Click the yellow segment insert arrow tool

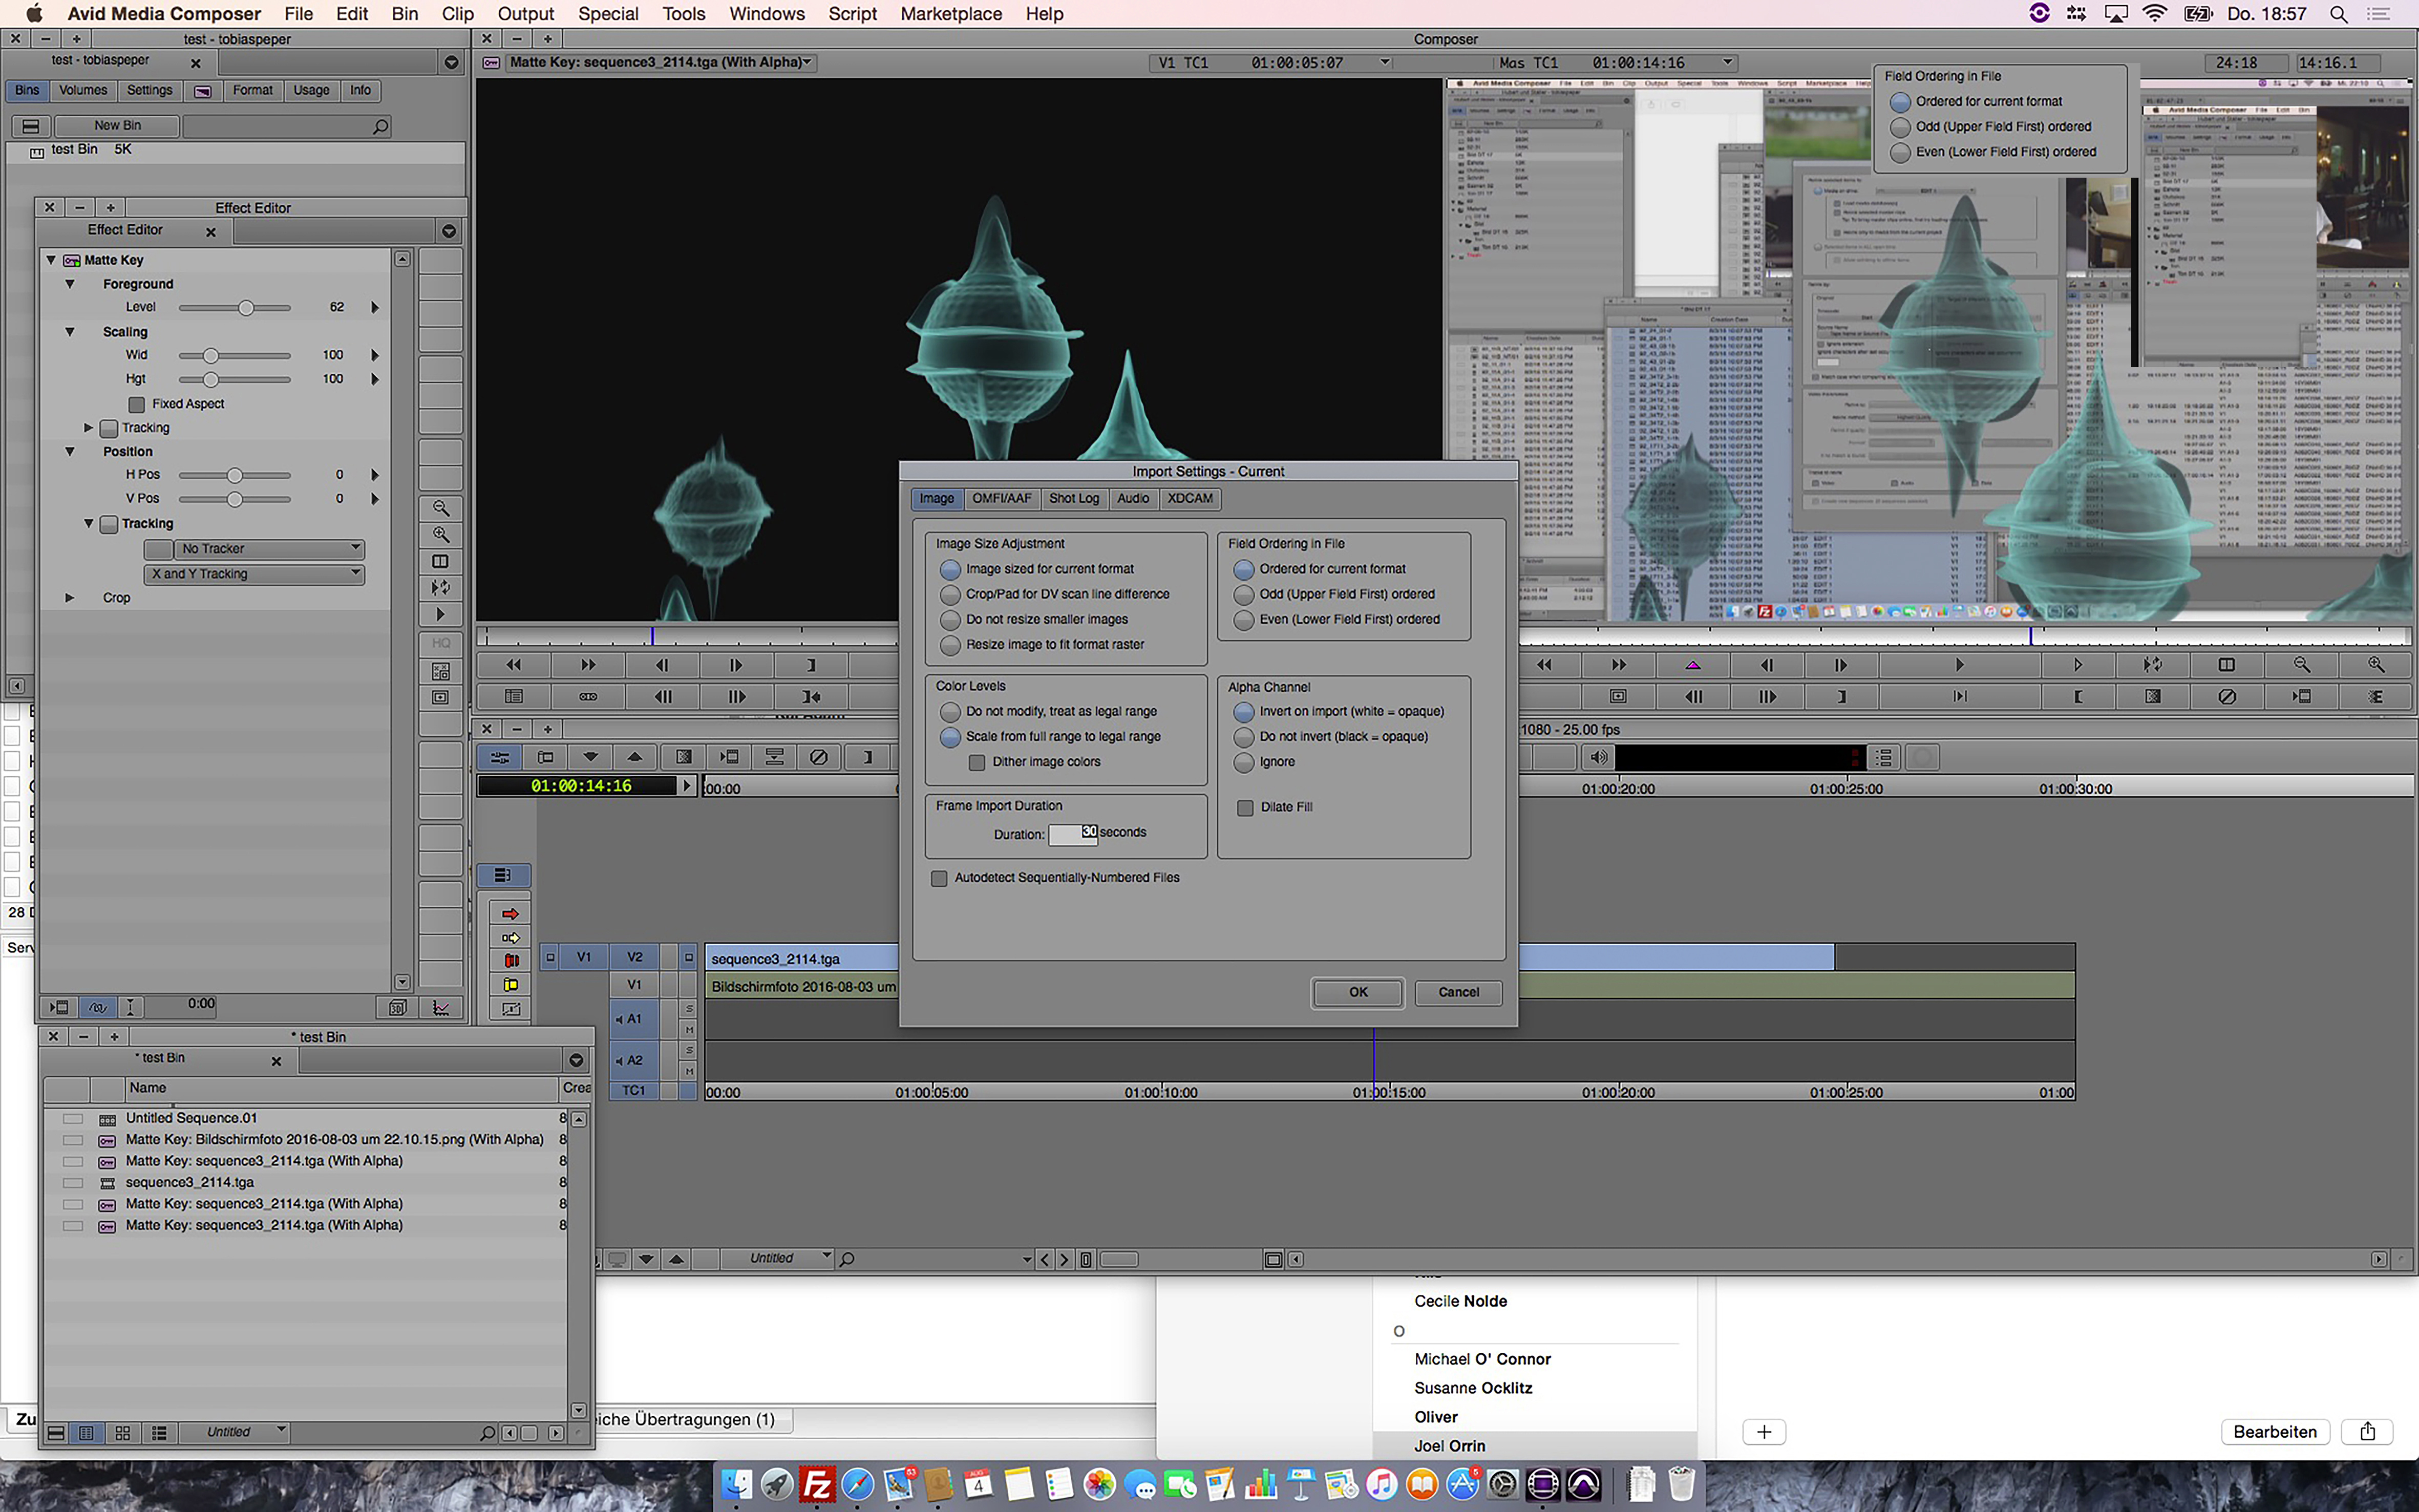coord(511,938)
